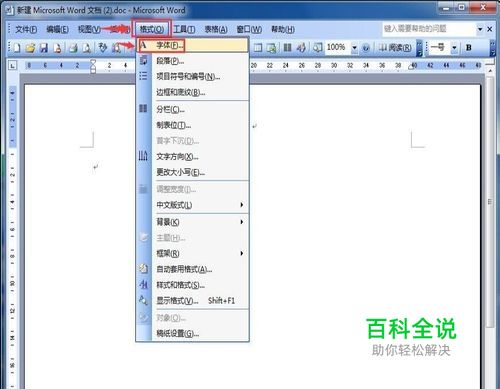Insert an Excel worksheet via toolbar icon
The image size is (500, 389).
click(x=272, y=48)
